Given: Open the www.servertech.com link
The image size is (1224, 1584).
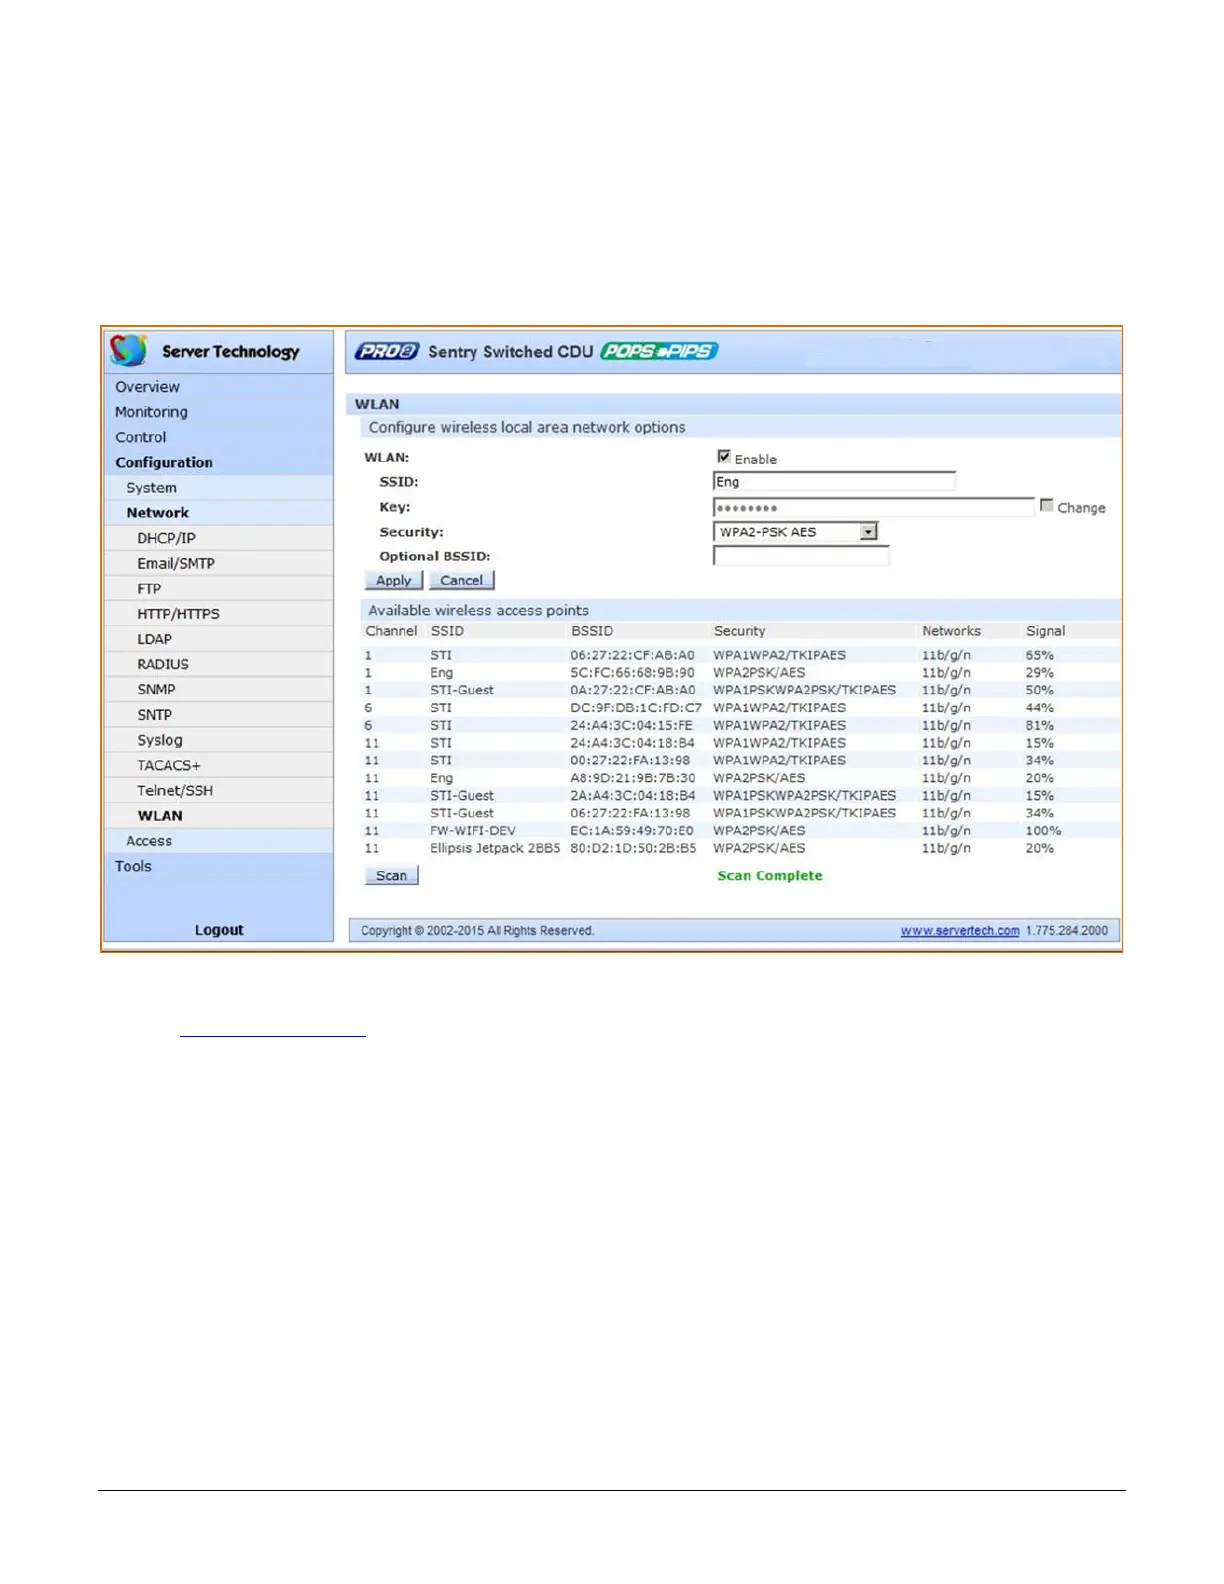Looking at the screenshot, I should (x=960, y=930).
